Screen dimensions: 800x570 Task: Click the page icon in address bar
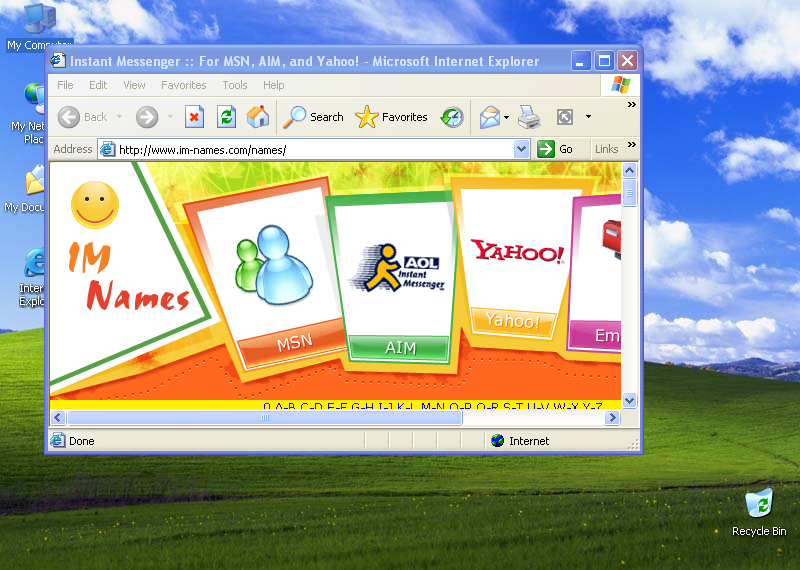(x=107, y=150)
